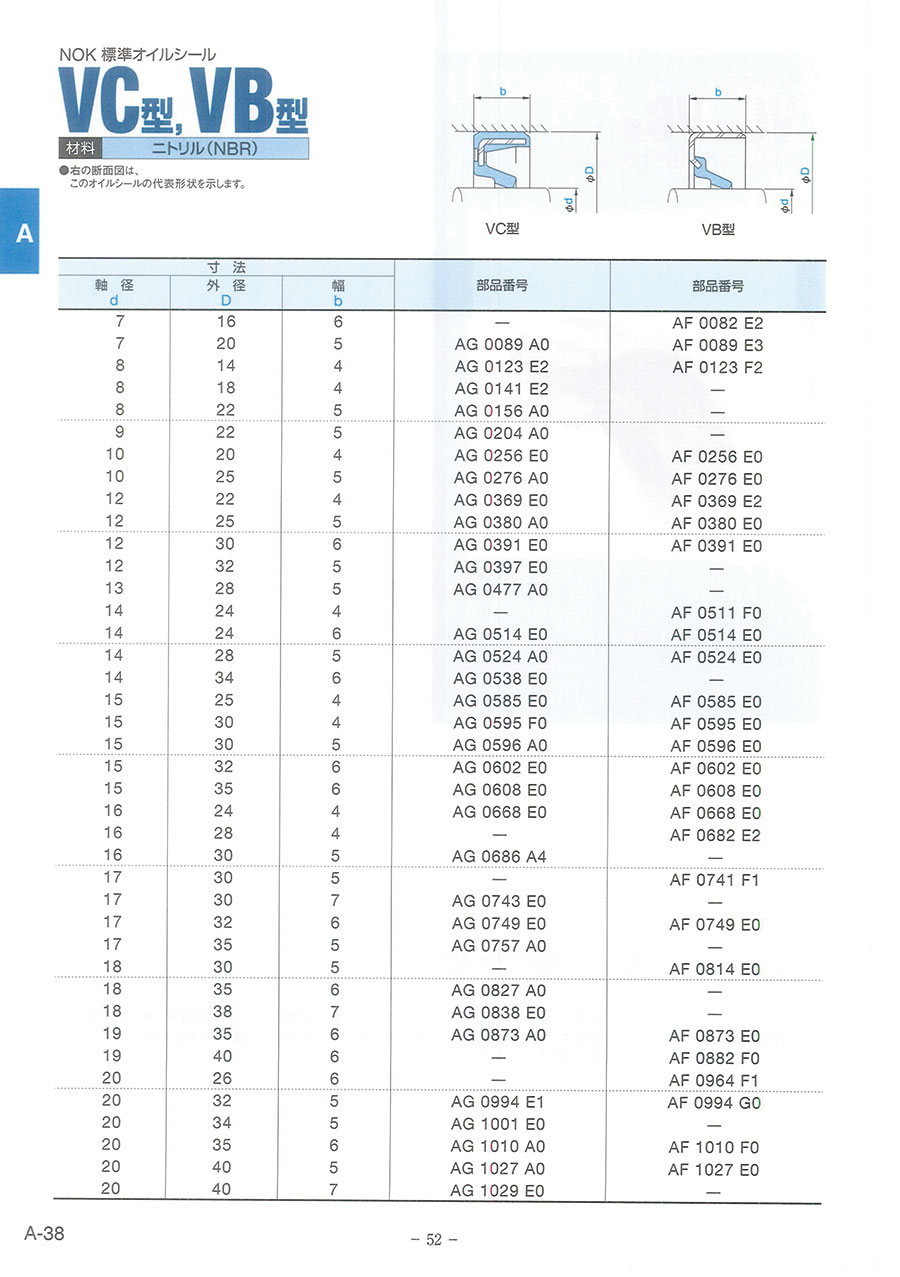
Task: Click part number AG 1029 E0
Action: 498,1191
